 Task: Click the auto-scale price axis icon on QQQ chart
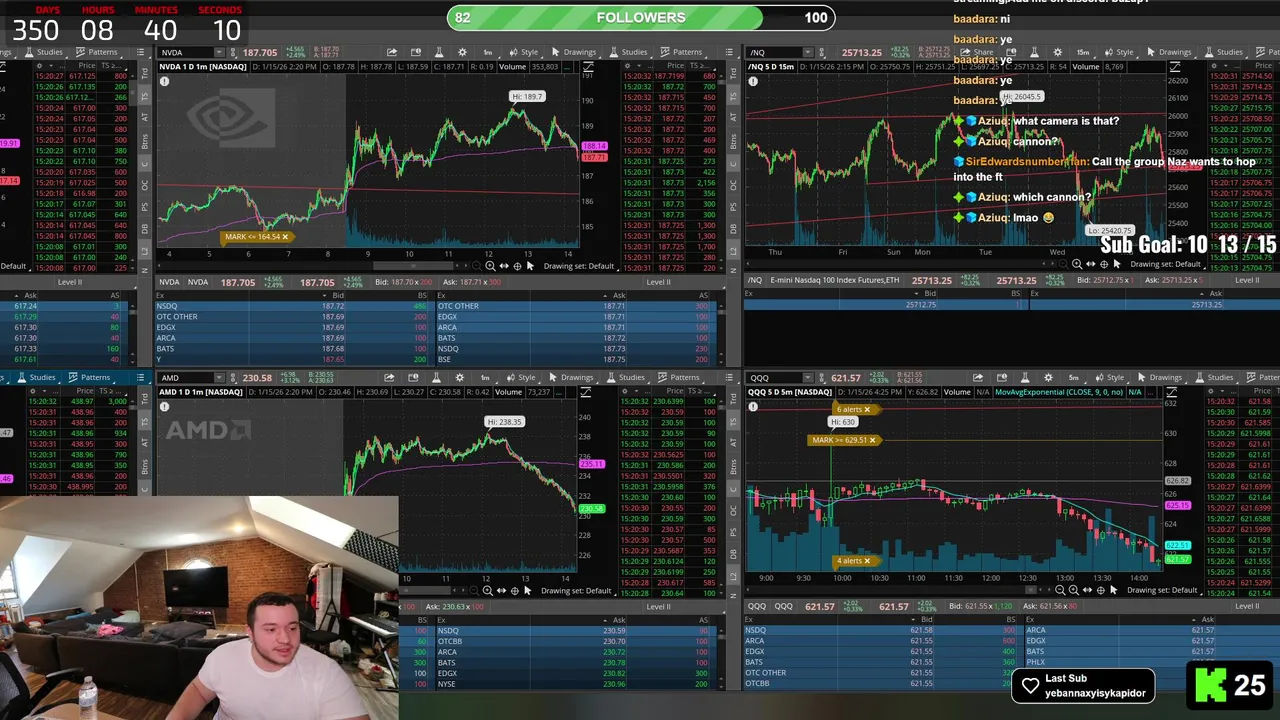(1172, 392)
